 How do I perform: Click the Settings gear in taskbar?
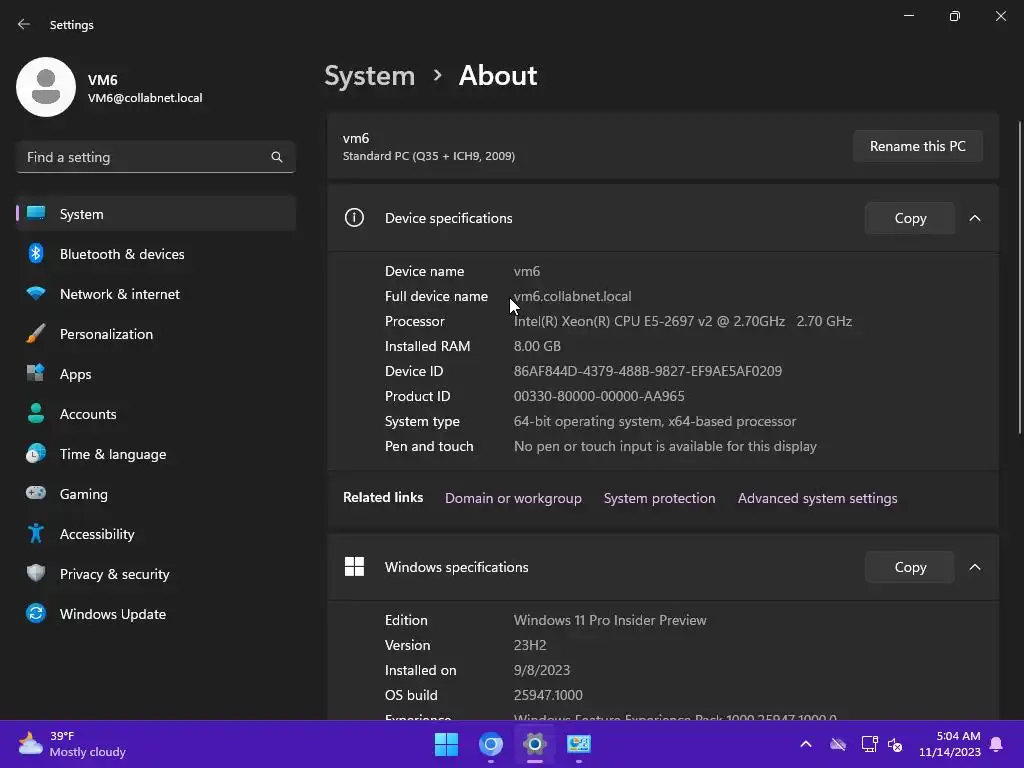tap(534, 744)
